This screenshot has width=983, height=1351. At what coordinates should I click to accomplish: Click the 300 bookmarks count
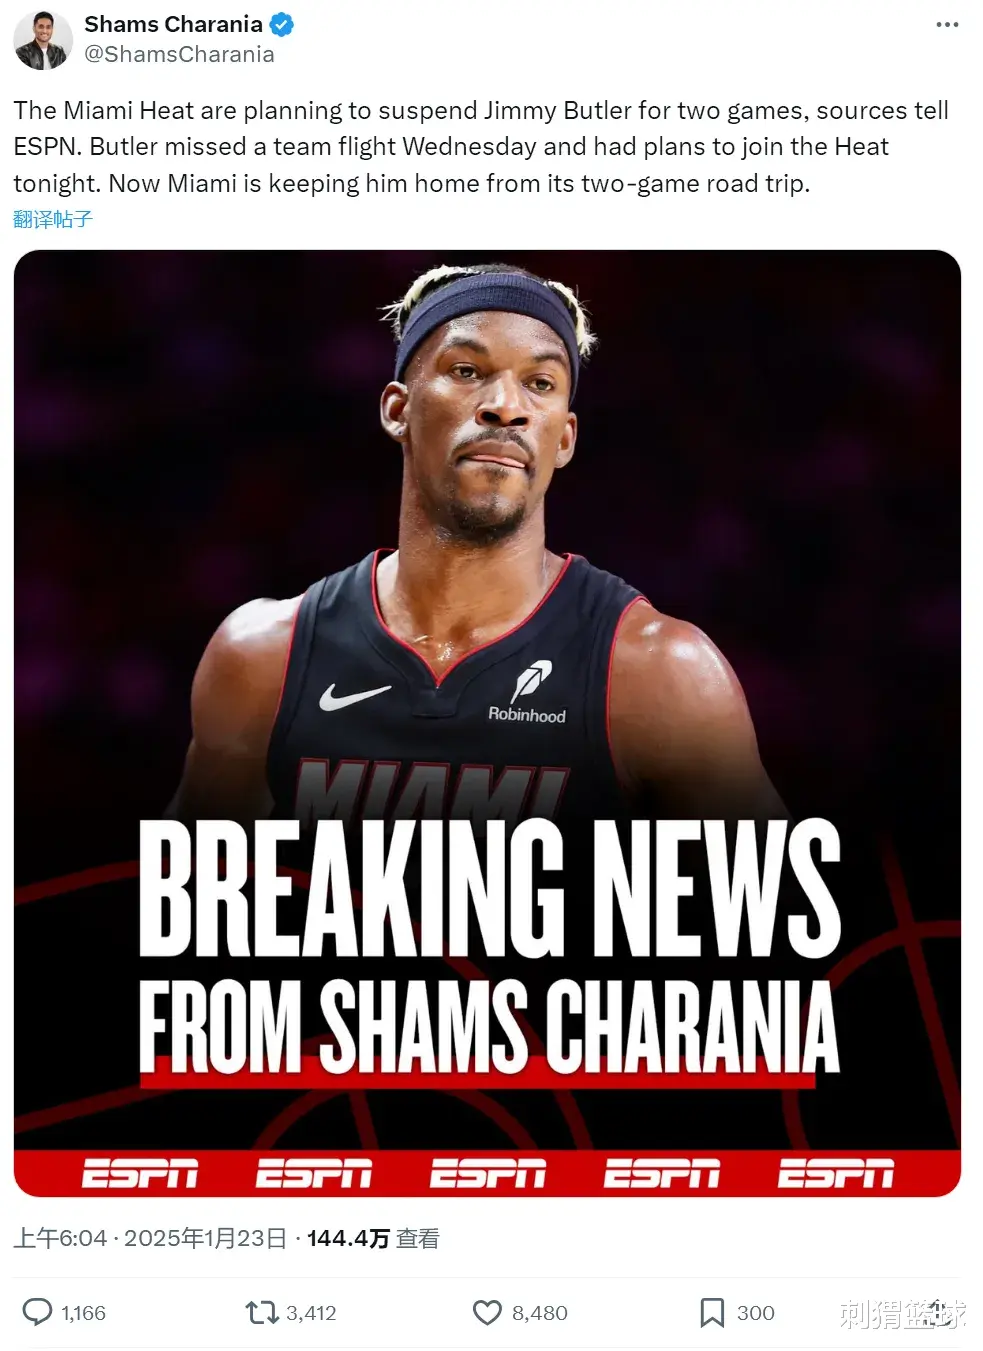[x=755, y=1312]
